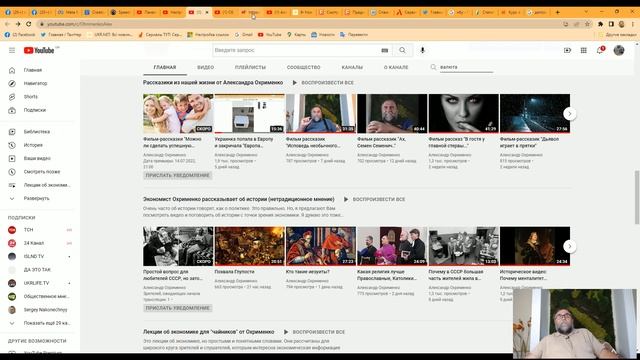Open the notifications bell
Viewport: 640px width, 360px height.
tap(600, 50)
